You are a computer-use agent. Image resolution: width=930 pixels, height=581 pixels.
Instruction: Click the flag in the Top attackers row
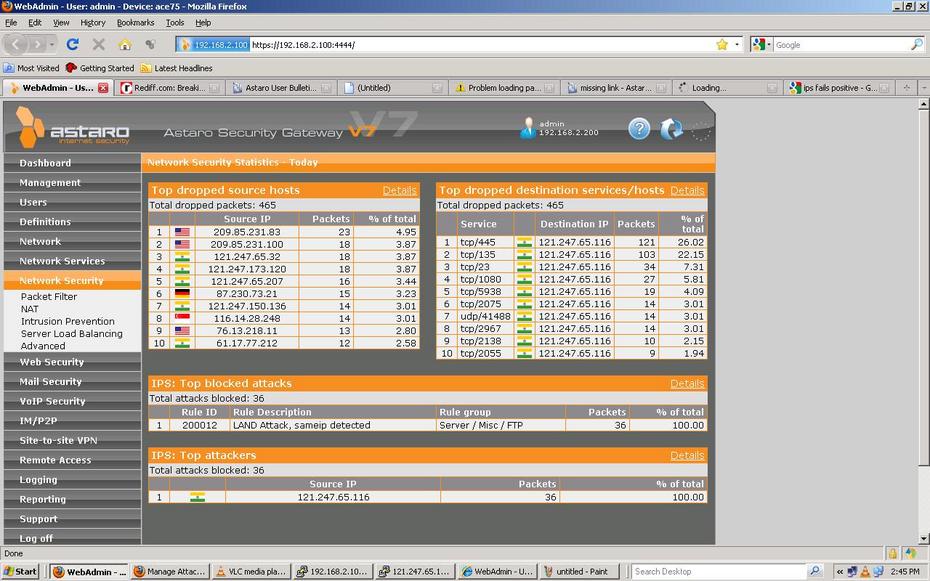click(198, 497)
